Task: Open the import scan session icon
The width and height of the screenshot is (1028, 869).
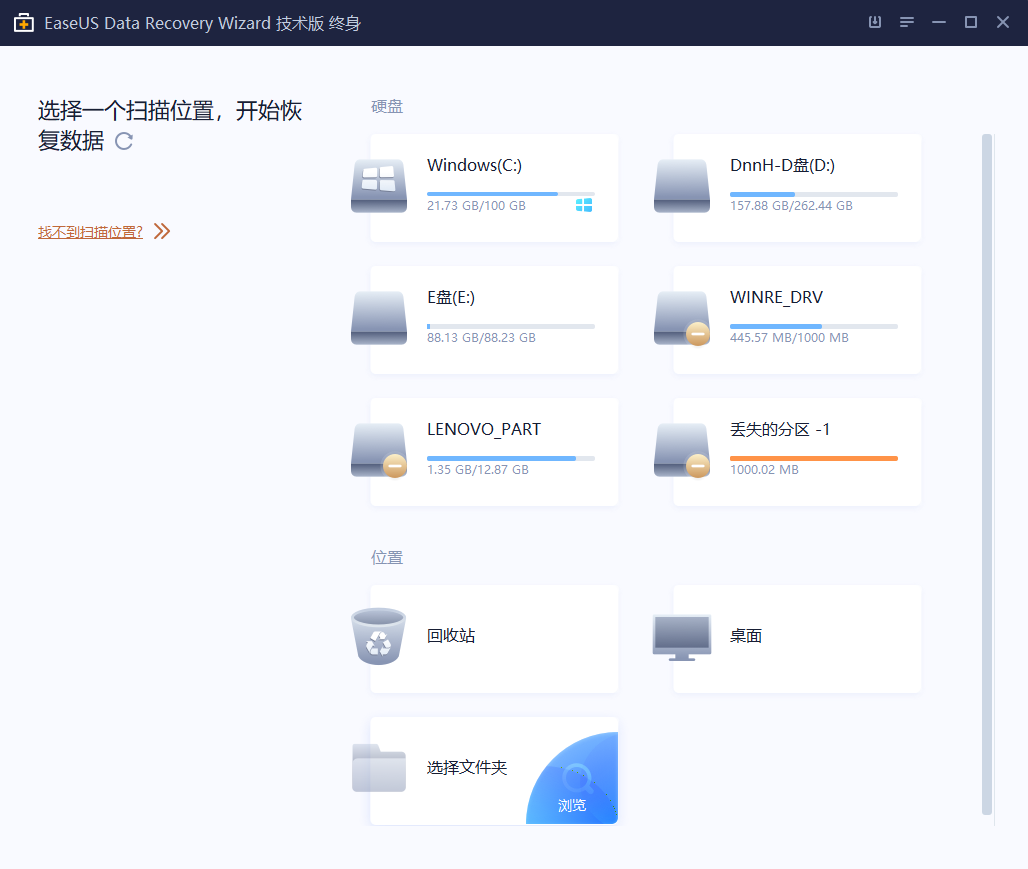Action: pos(875,22)
